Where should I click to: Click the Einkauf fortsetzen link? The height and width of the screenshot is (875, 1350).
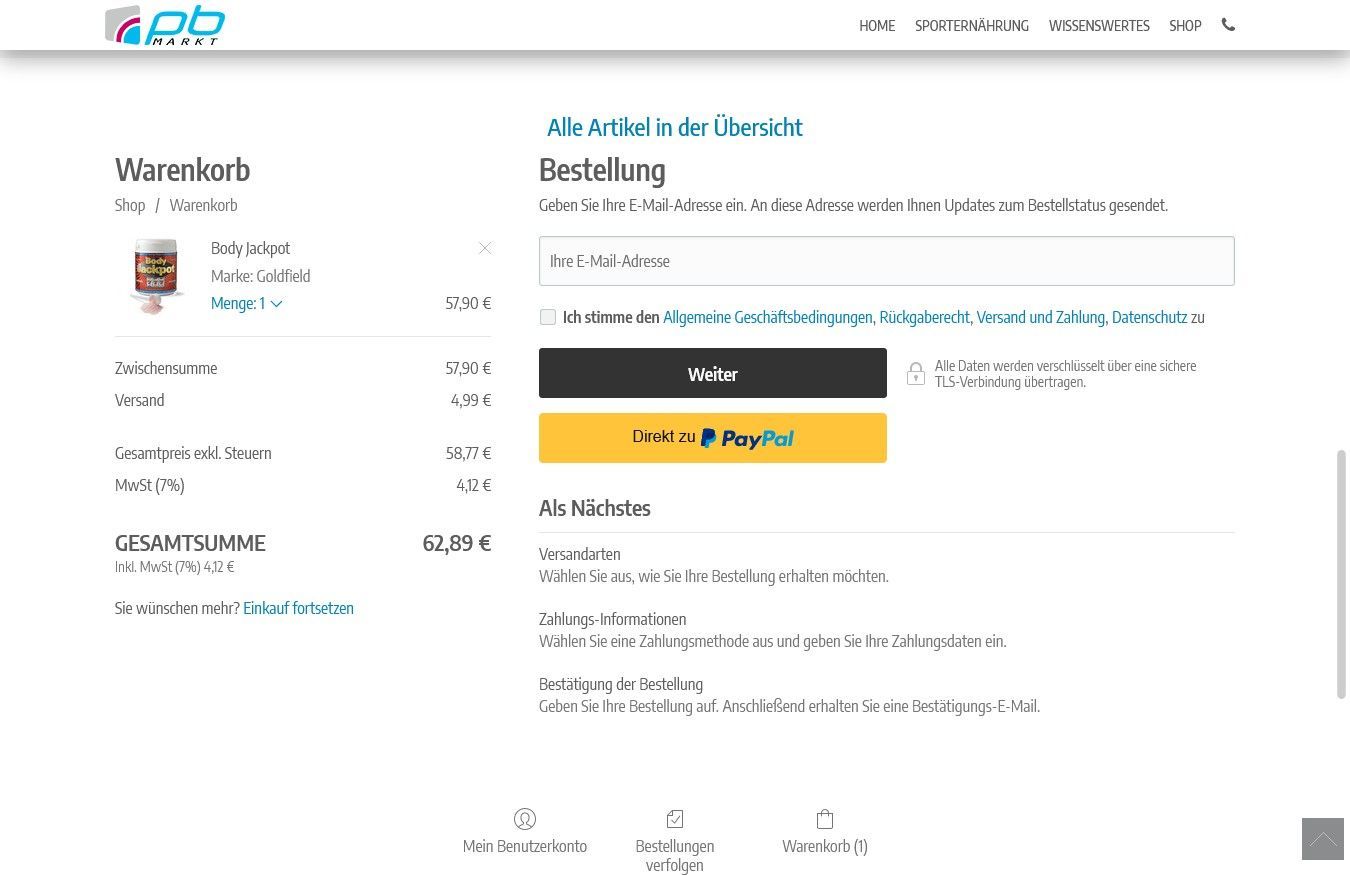point(298,608)
